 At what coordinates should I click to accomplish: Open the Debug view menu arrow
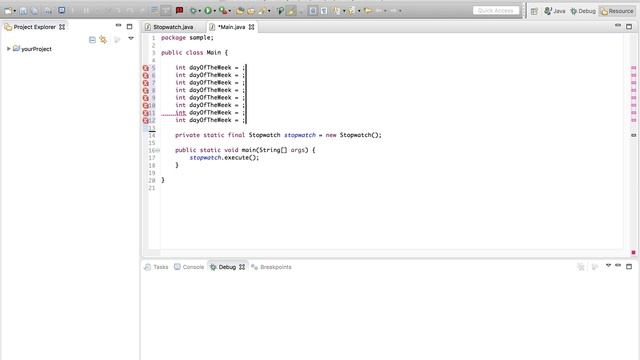click(608, 265)
